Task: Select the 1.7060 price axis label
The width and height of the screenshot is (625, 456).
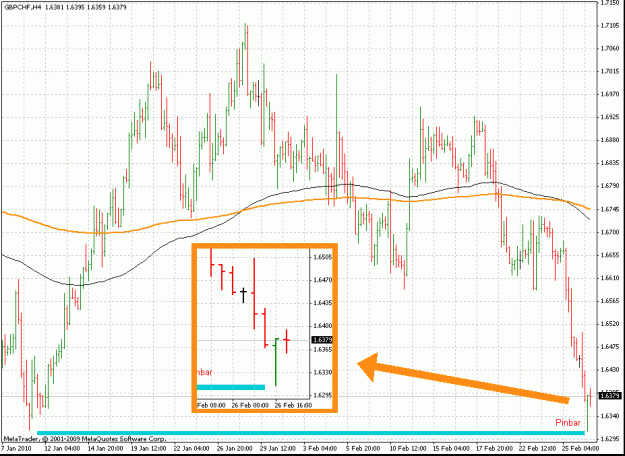Action: 609,49
